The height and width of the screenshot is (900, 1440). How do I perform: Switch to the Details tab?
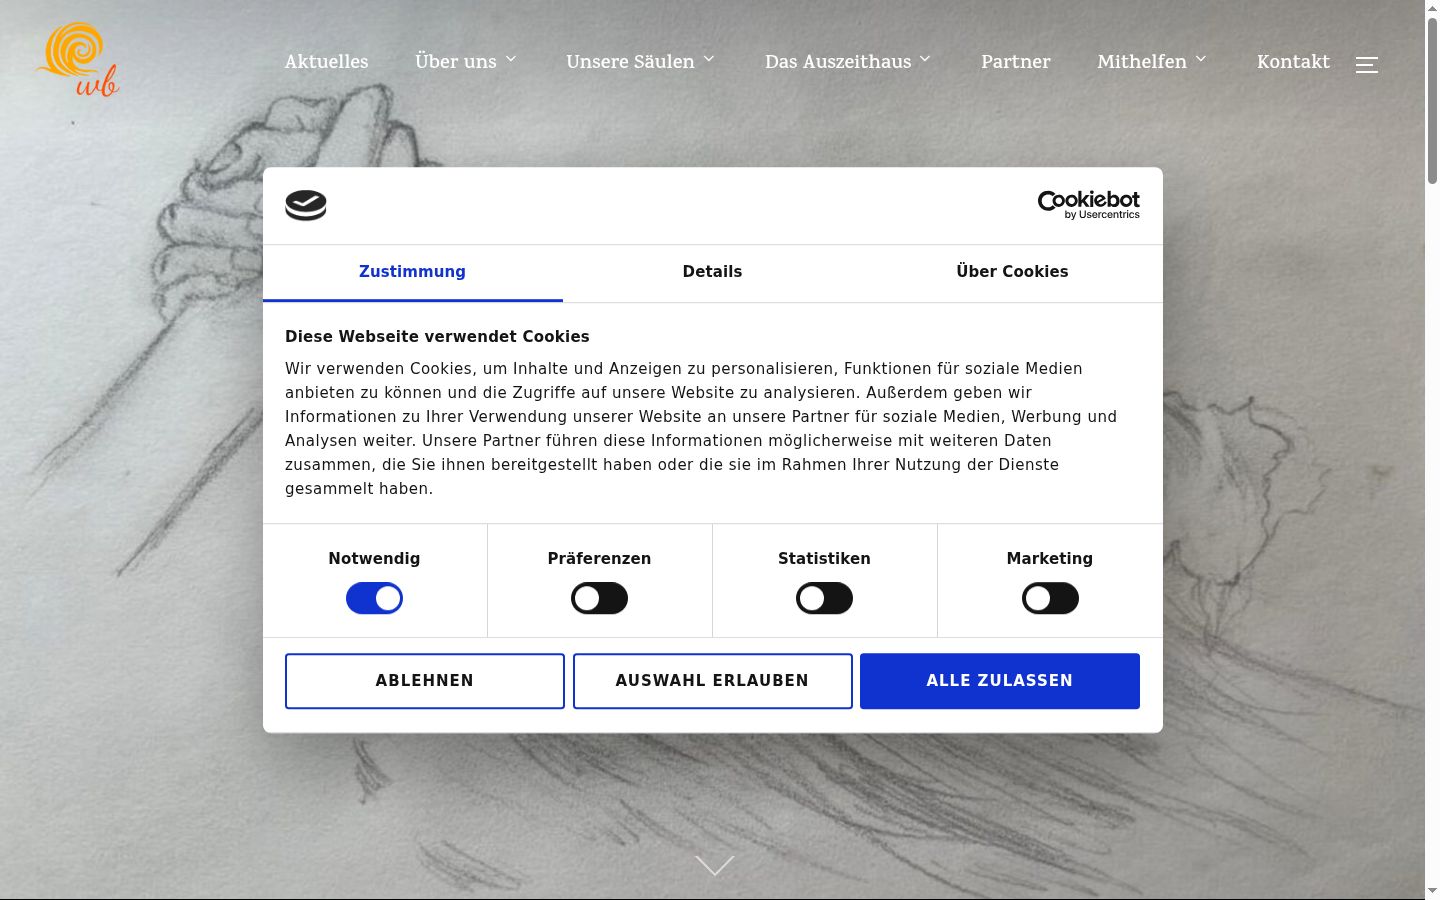712,272
